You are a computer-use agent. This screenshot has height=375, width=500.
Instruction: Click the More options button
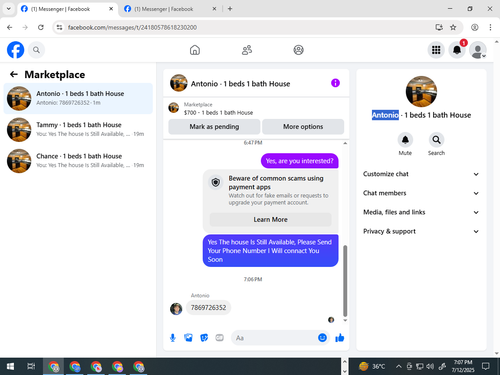pos(303,127)
